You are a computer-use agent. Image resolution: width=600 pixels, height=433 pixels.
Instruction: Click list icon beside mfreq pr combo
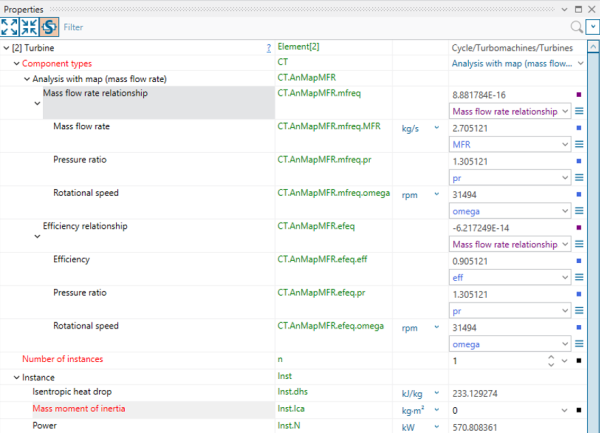(x=579, y=178)
